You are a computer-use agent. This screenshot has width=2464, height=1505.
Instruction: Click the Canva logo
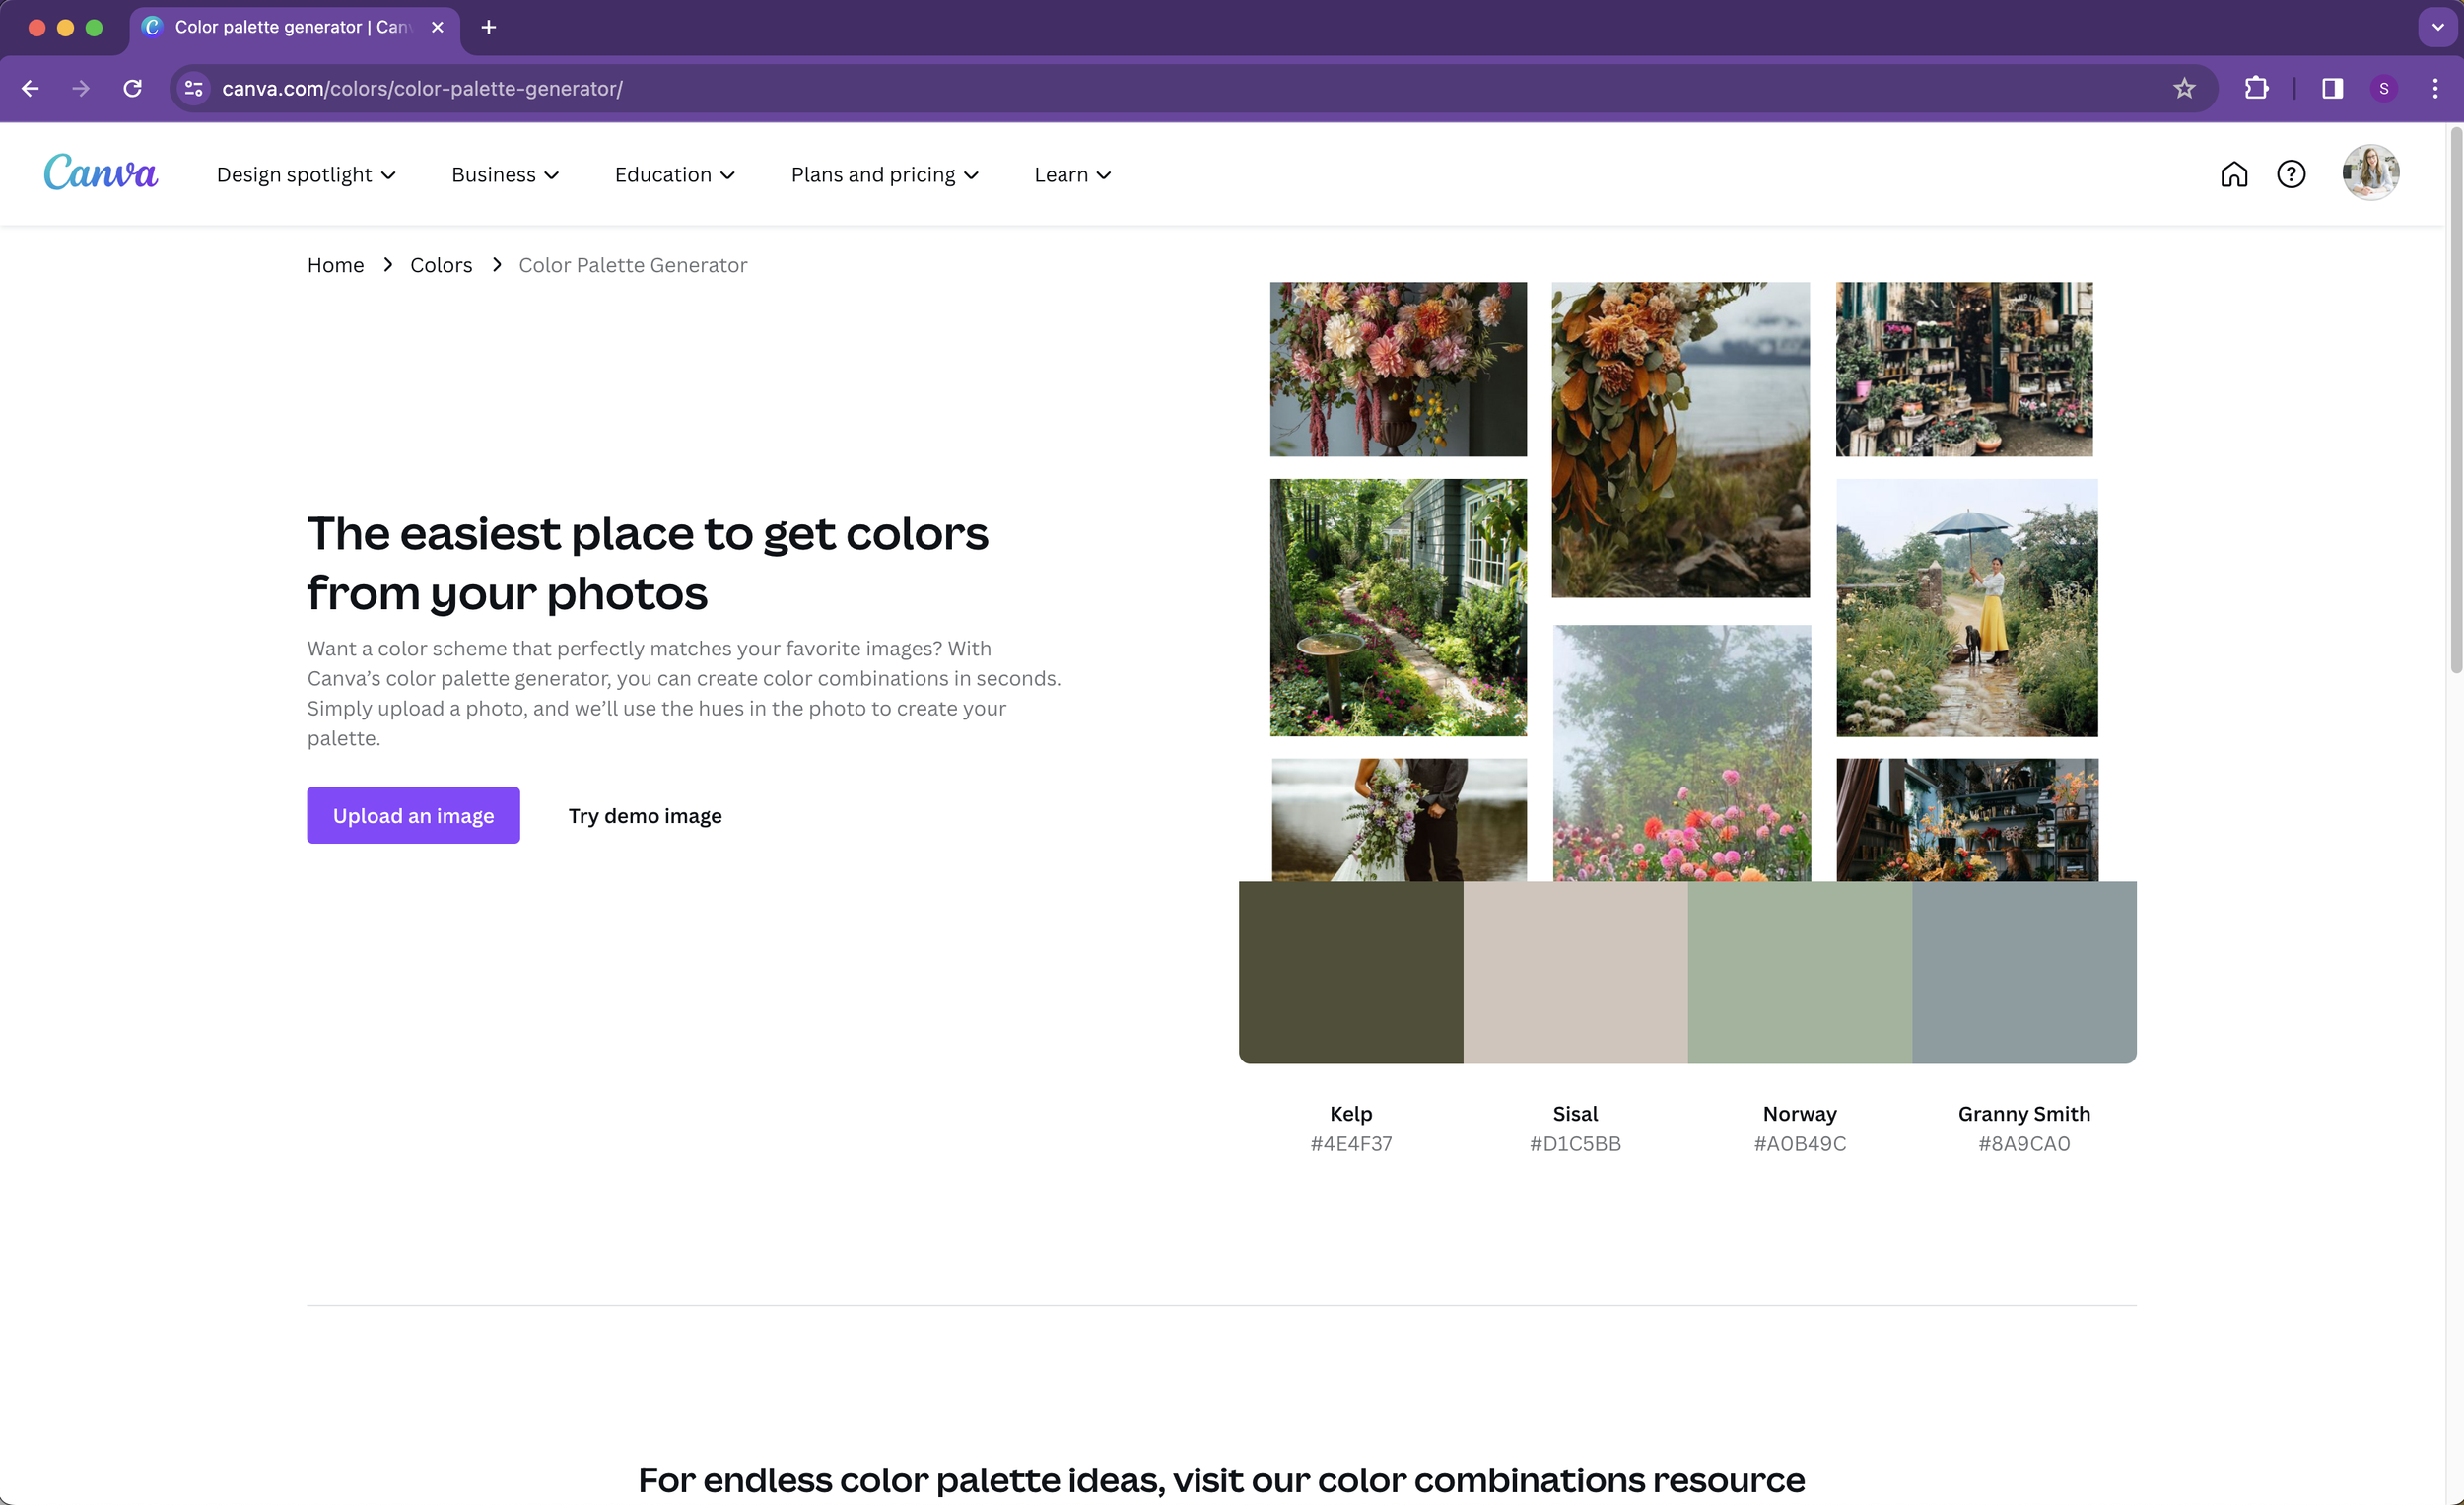[x=100, y=172]
